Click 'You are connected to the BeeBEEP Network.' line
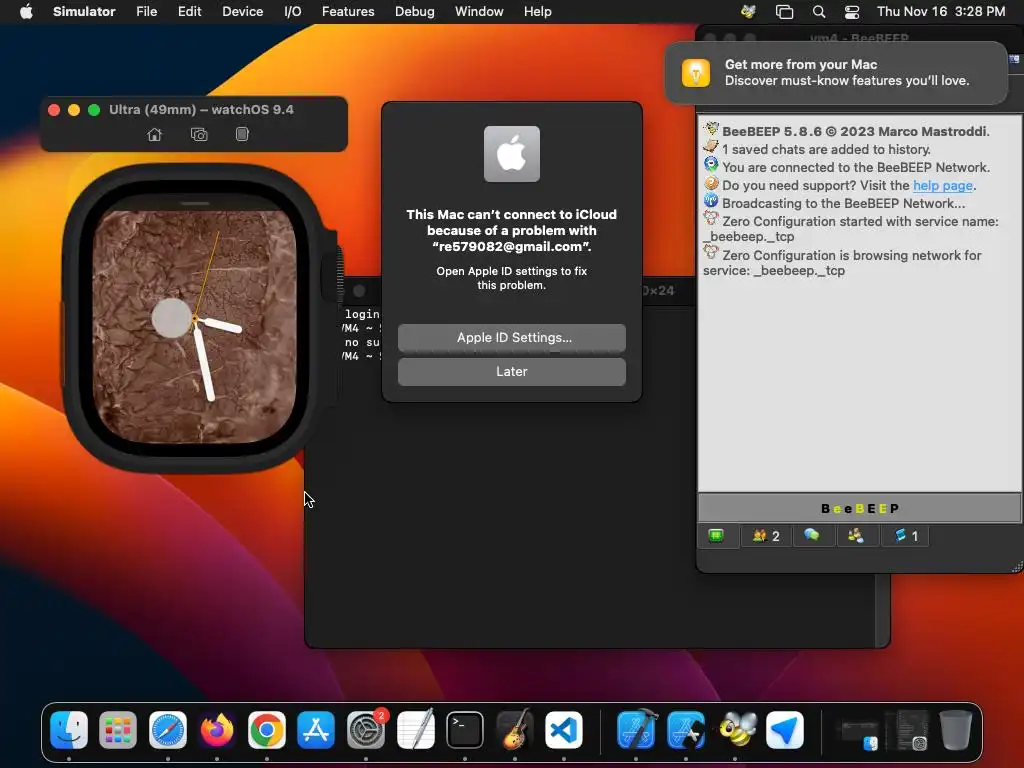 click(856, 167)
